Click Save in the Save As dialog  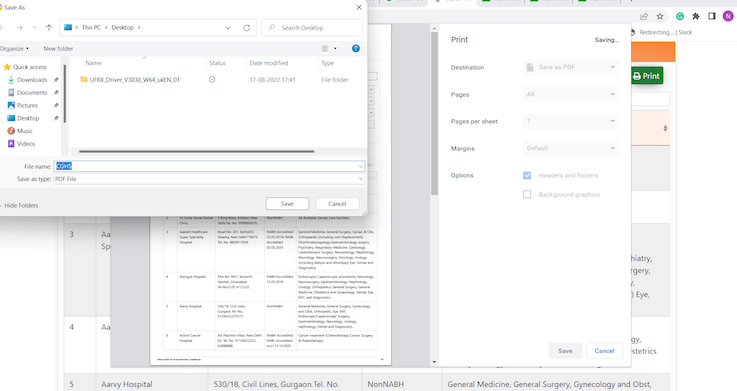(x=287, y=203)
